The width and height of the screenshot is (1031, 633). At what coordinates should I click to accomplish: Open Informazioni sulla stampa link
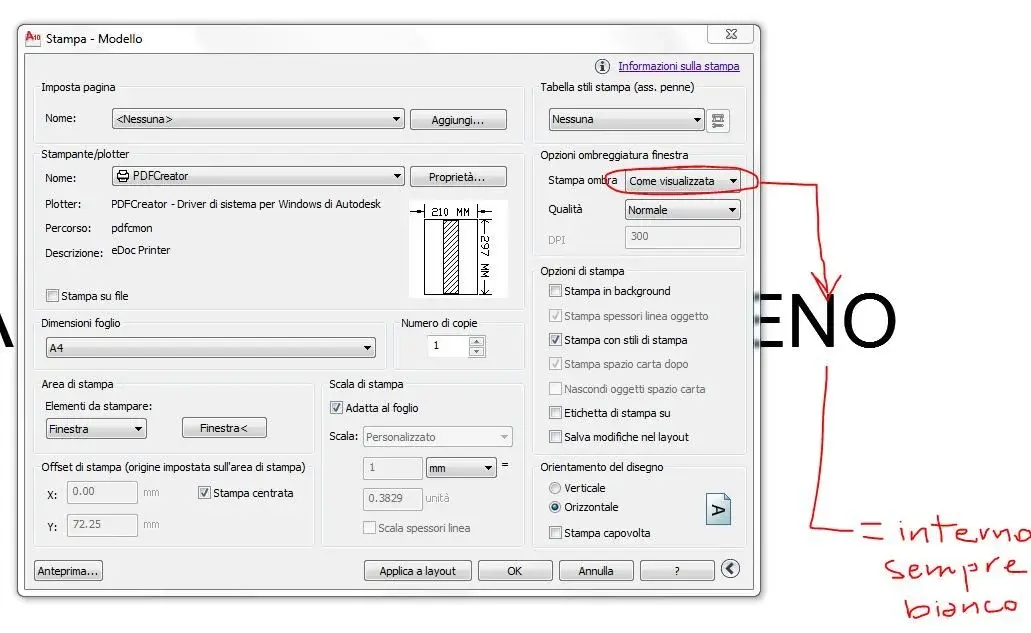[679, 66]
